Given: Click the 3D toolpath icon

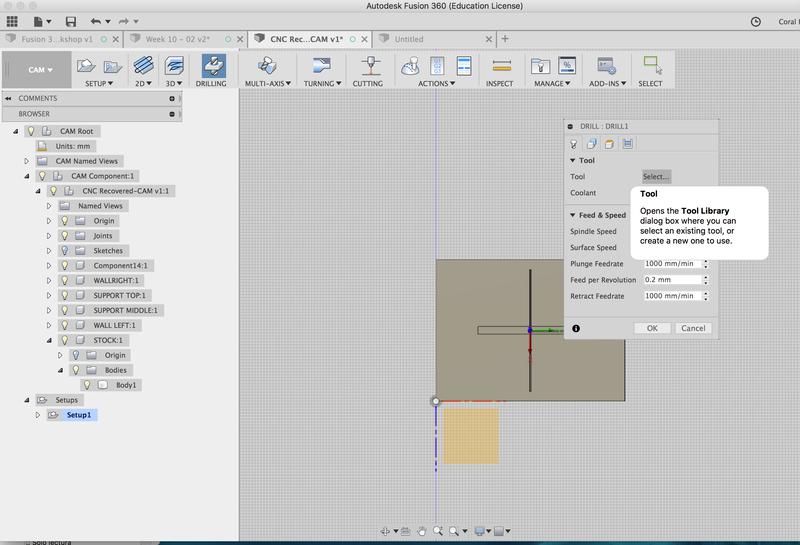Looking at the screenshot, I should coord(174,66).
